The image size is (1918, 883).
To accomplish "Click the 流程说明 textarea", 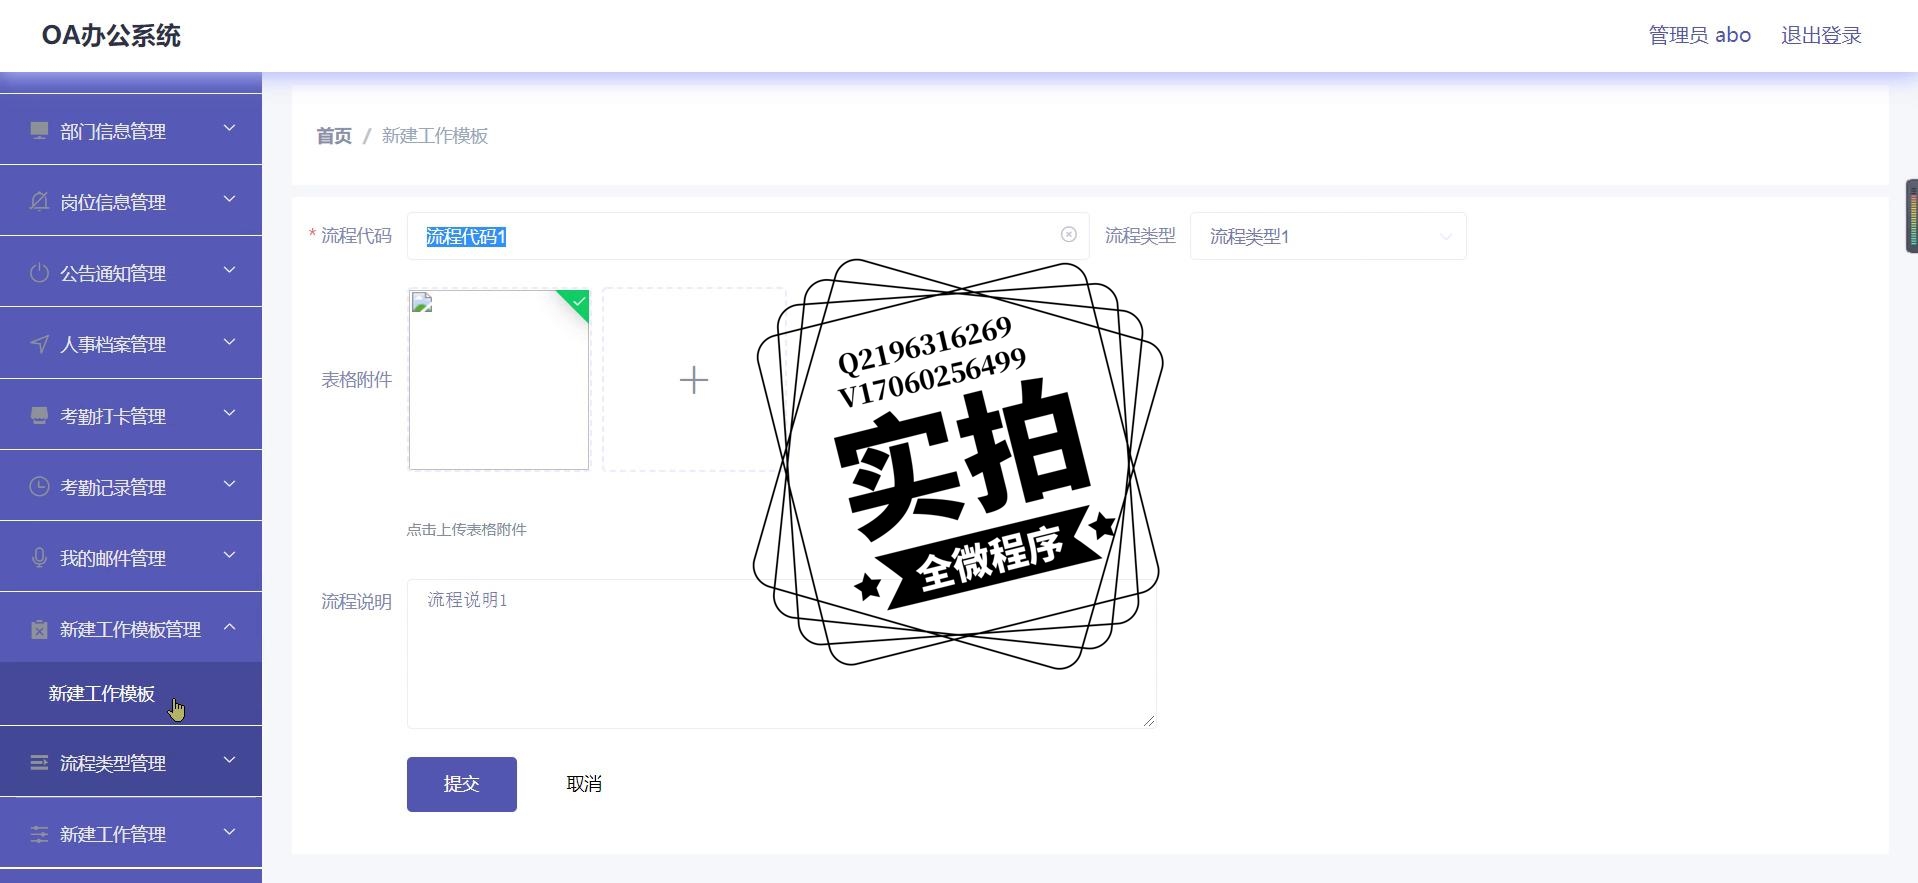I will (782, 654).
